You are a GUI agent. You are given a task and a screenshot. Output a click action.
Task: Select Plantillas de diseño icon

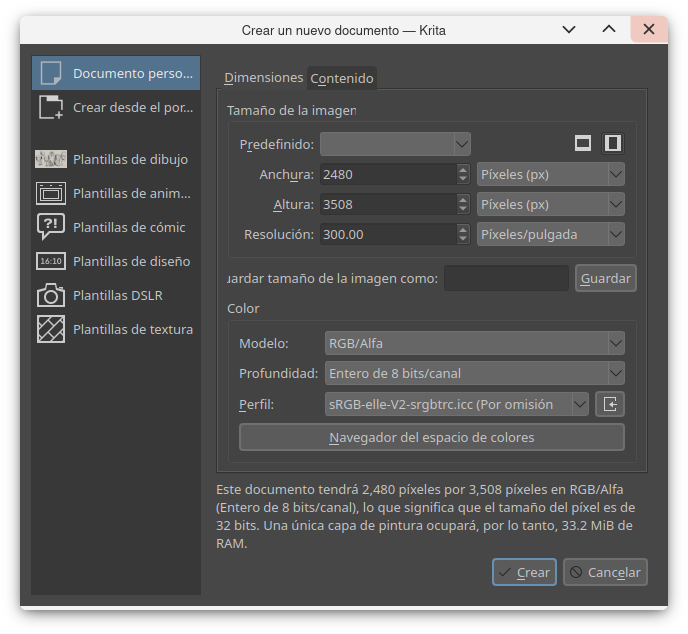click(51, 261)
